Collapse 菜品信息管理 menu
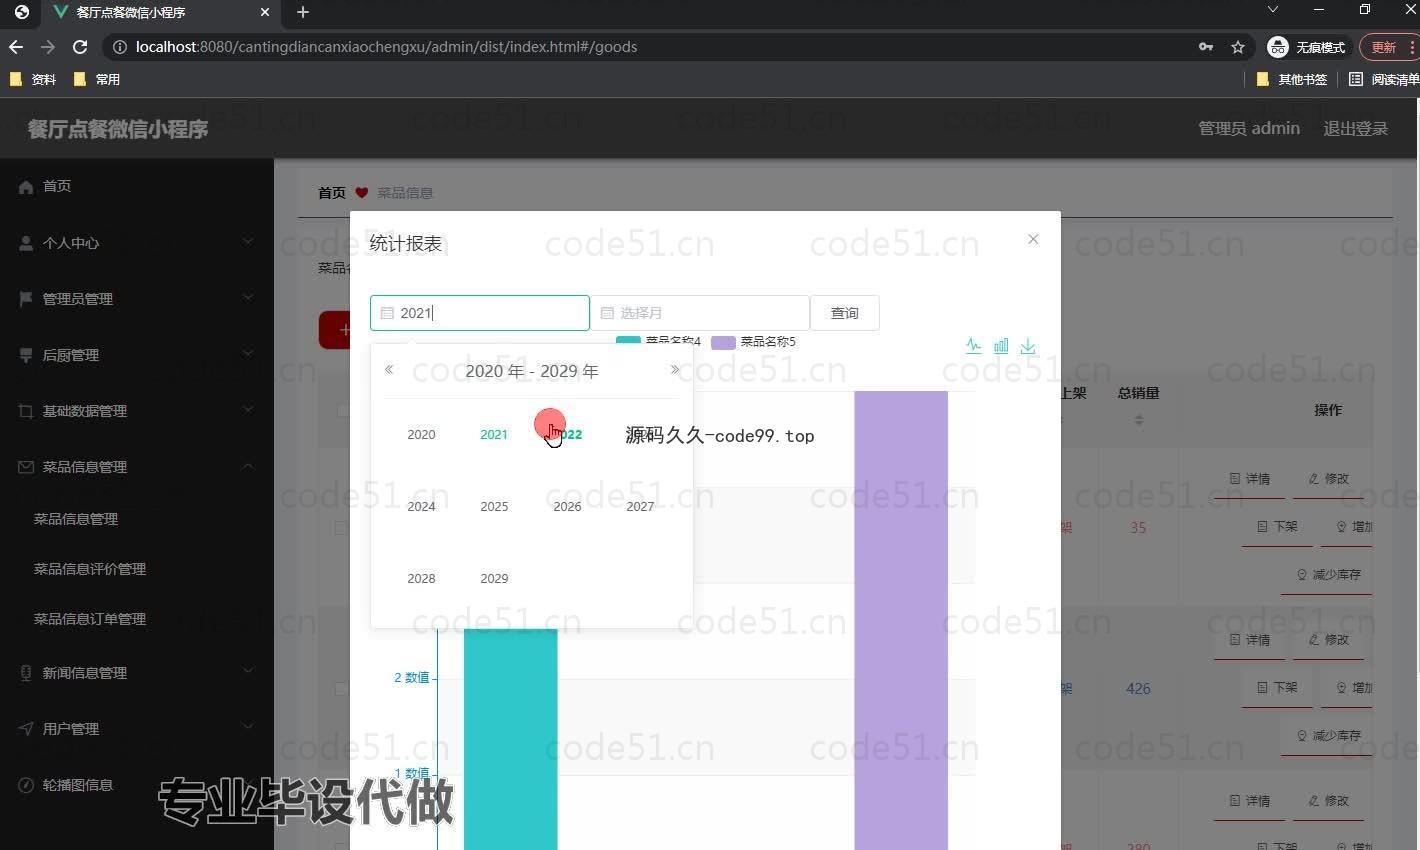1420x850 pixels. click(x=137, y=466)
